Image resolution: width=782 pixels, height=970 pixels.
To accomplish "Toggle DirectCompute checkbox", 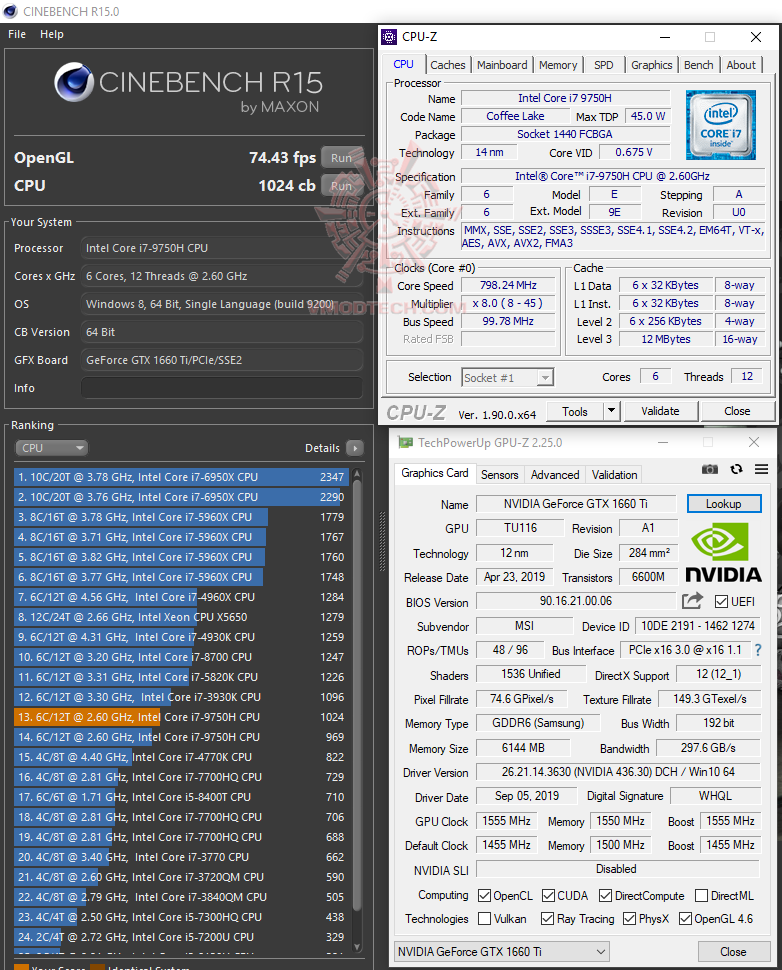I will point(606,896).
